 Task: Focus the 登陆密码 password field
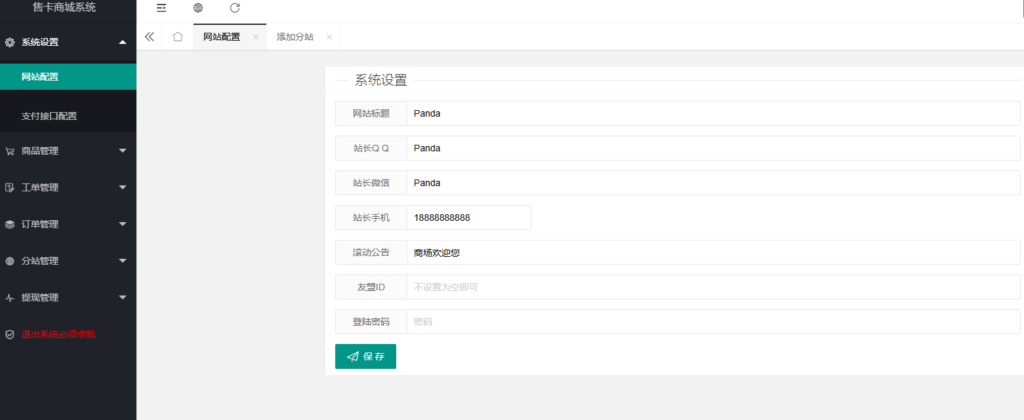[x=713, y=321]
